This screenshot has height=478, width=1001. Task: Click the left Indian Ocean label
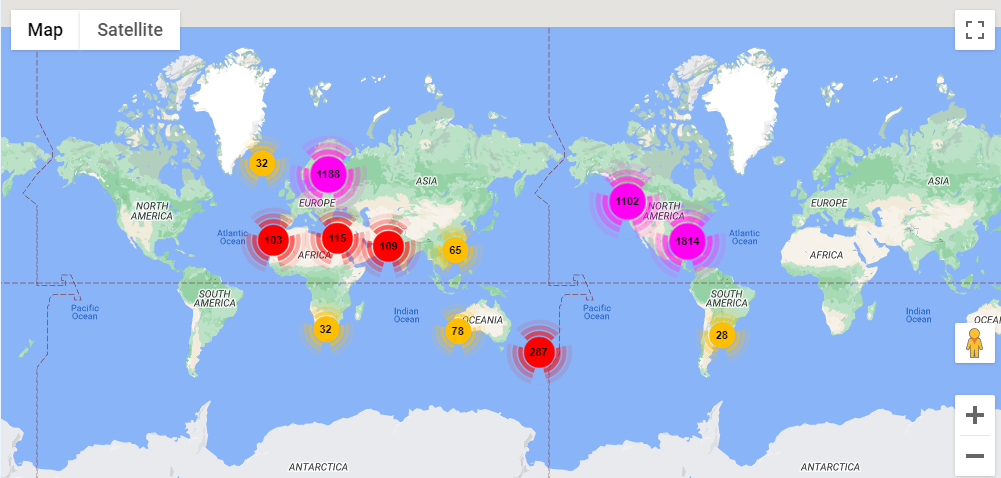point(406,314)
